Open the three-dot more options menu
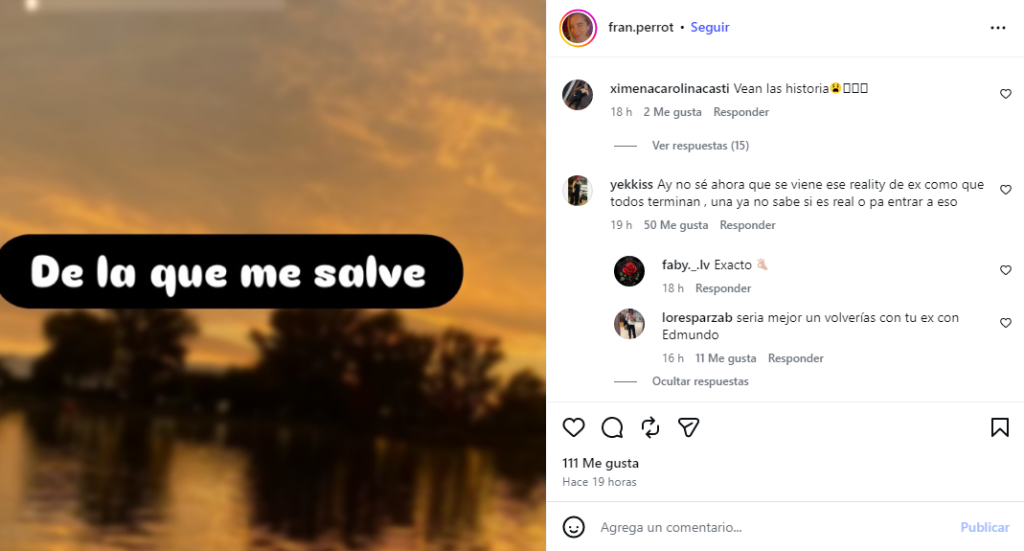The image size is (1024, 551). pyautogui.click(x=998, y=28)
